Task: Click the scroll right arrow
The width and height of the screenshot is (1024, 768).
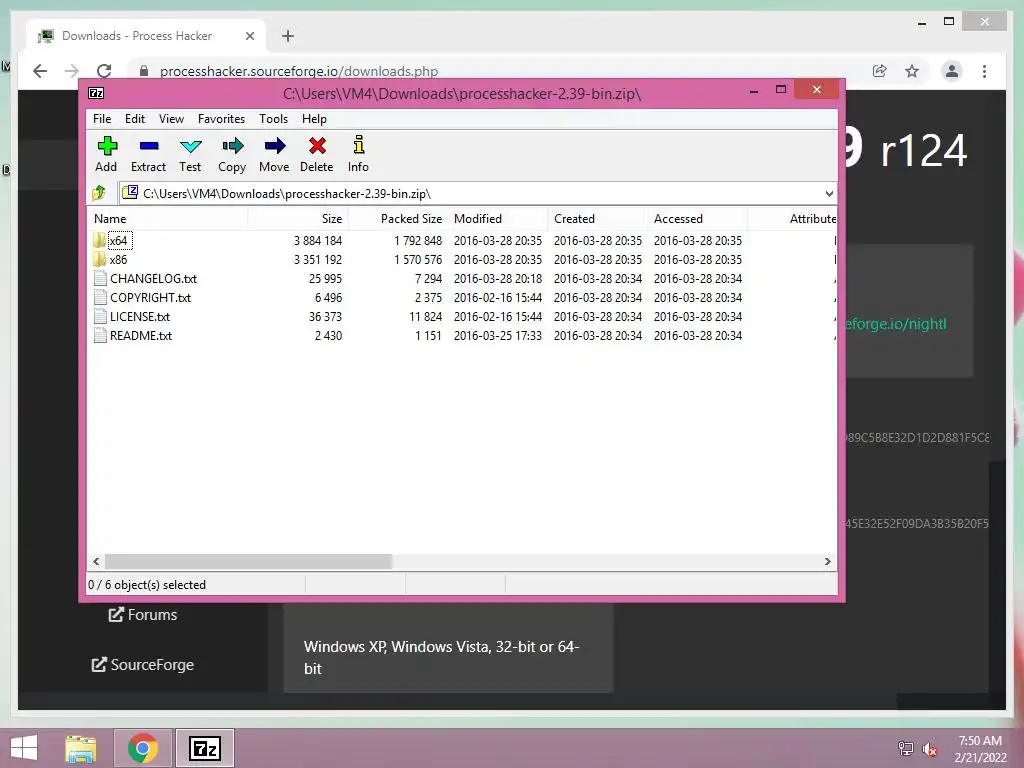Action: tap(827, 562)
